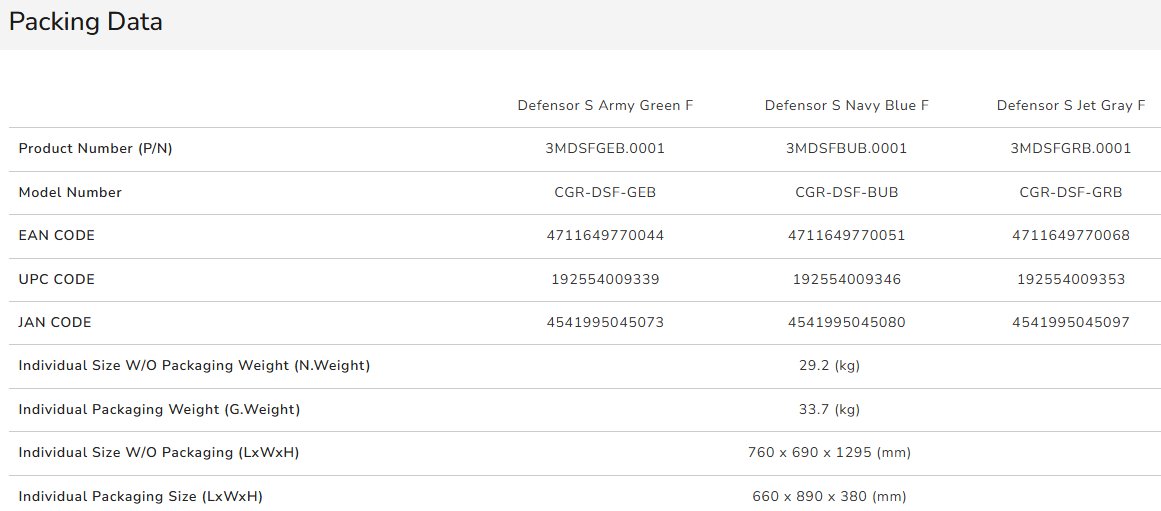Click the 660 x 890 x 380 (mm) packaging size
The image size is (1161, 511).
(829, 496)
